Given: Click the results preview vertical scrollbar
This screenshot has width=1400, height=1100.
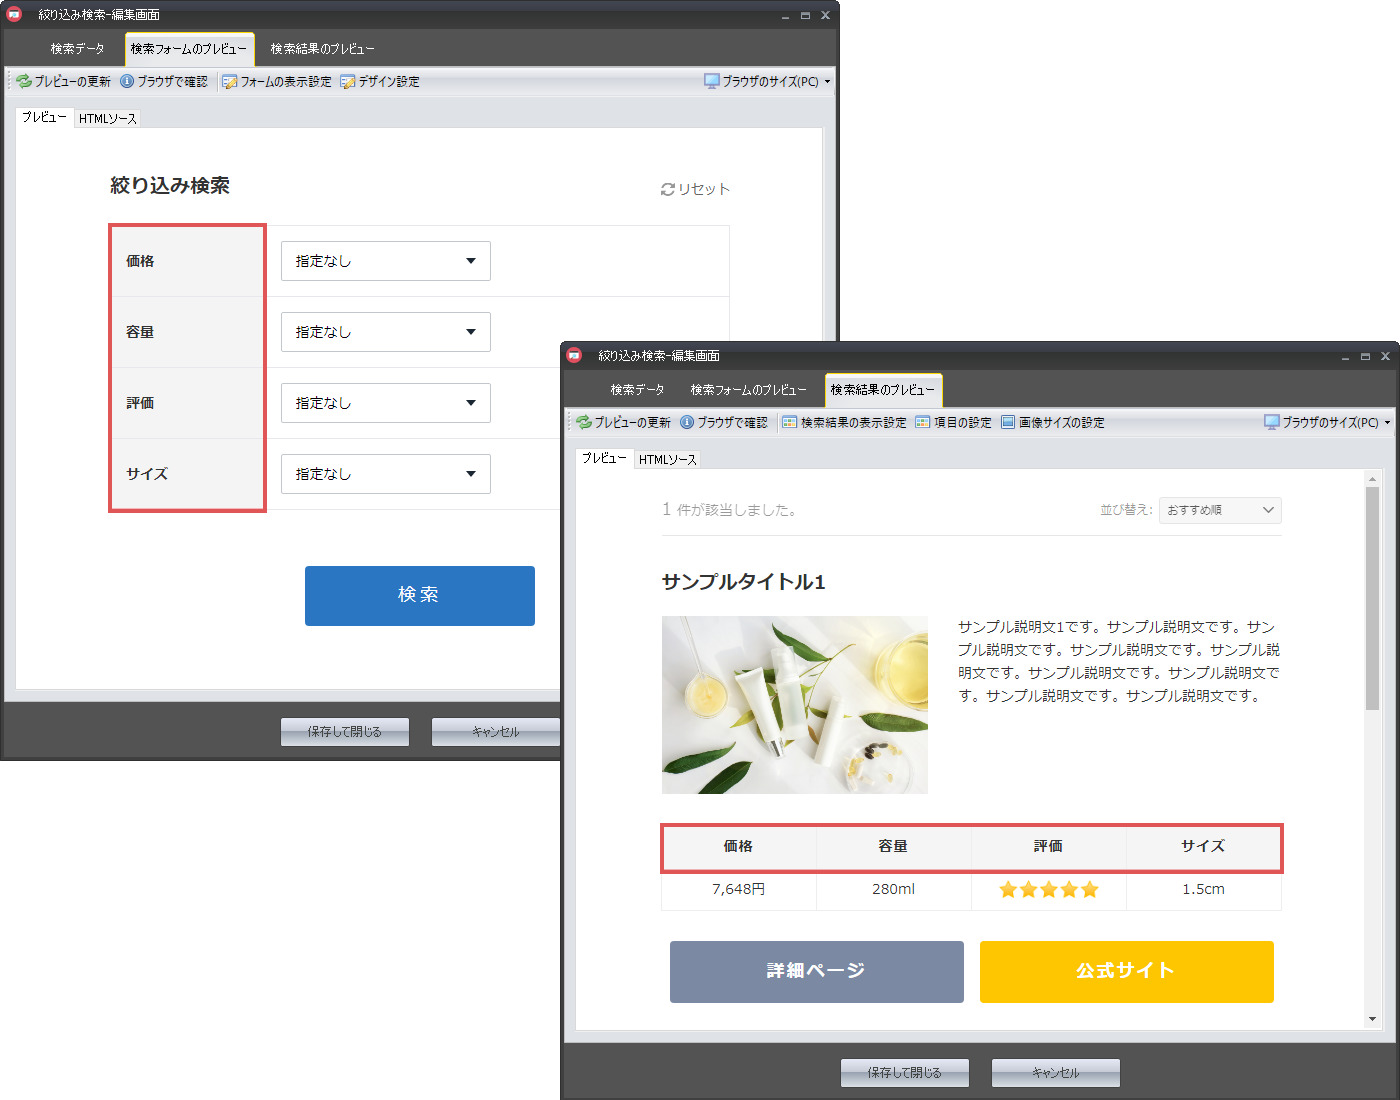Looking at the screenshot, I should click(1372, 600).
